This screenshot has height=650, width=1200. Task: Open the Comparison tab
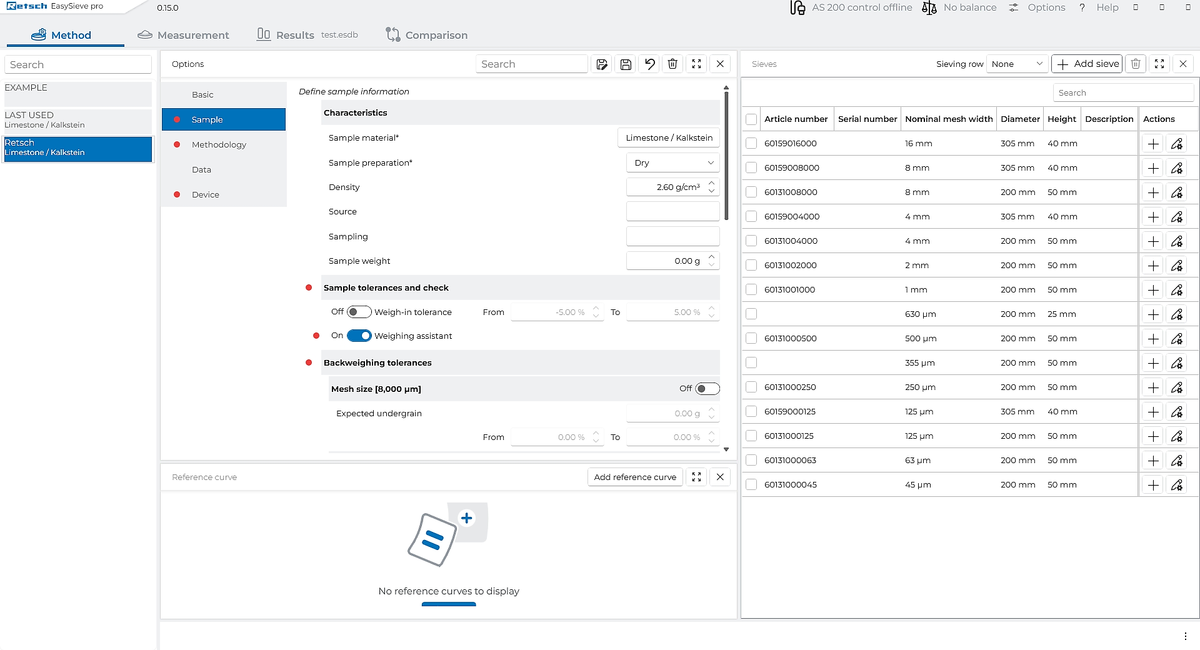pyautogui.click(x=426, y=35)
